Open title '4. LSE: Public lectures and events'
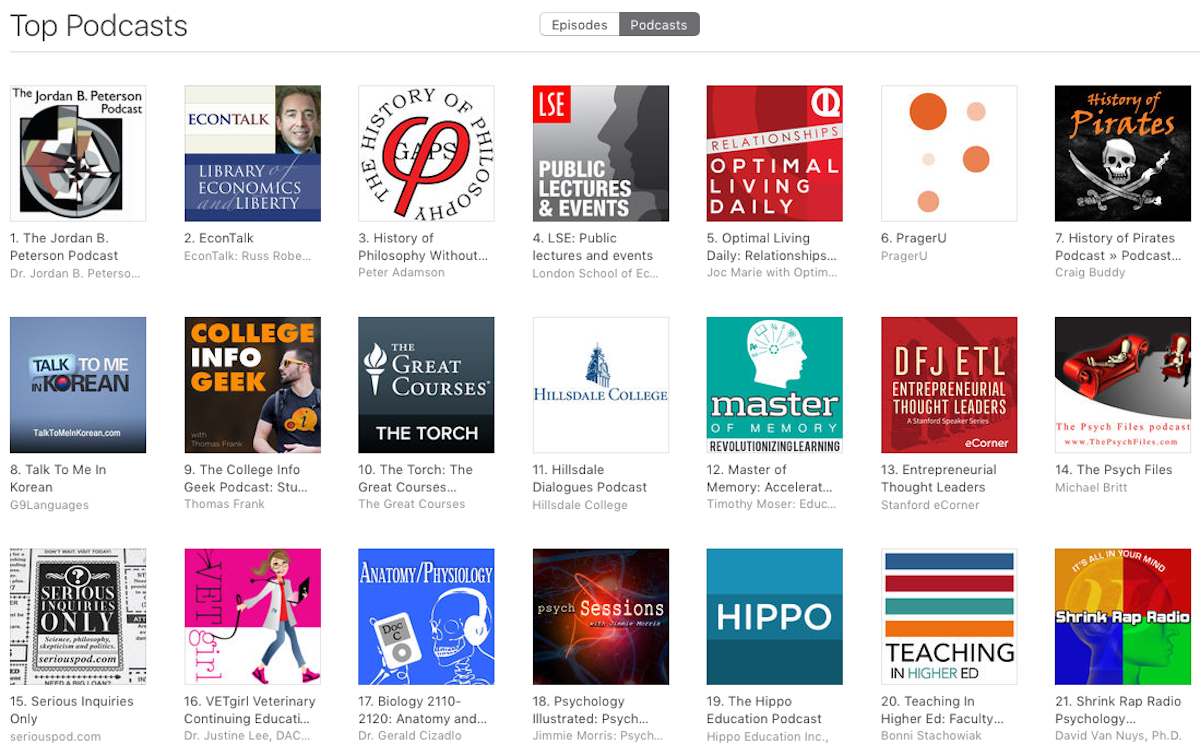 593,247
